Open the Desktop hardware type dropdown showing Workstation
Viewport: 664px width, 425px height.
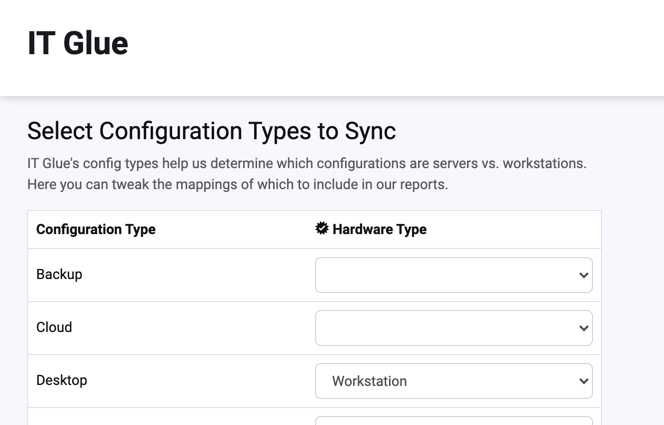454,381
